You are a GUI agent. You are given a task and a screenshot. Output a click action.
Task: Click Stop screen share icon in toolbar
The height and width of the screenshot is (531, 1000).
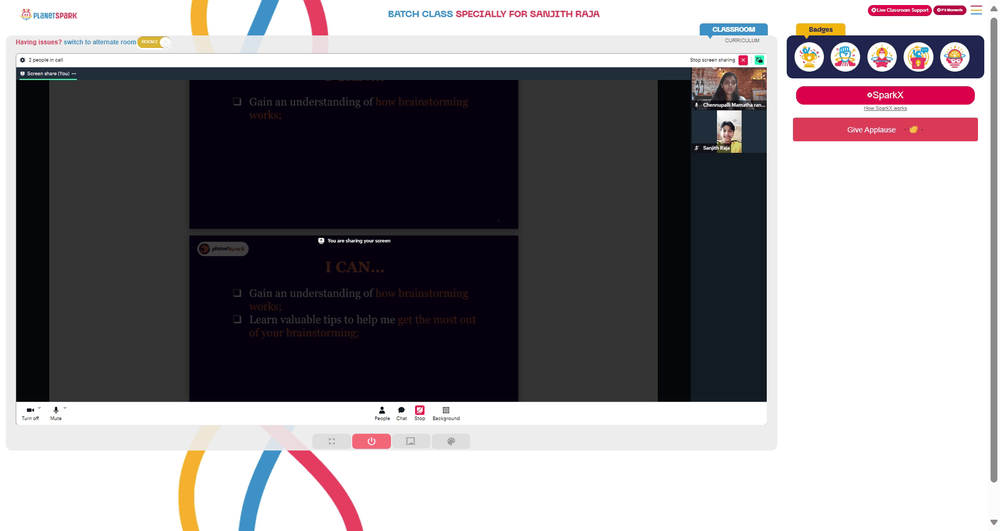point(420,413)
